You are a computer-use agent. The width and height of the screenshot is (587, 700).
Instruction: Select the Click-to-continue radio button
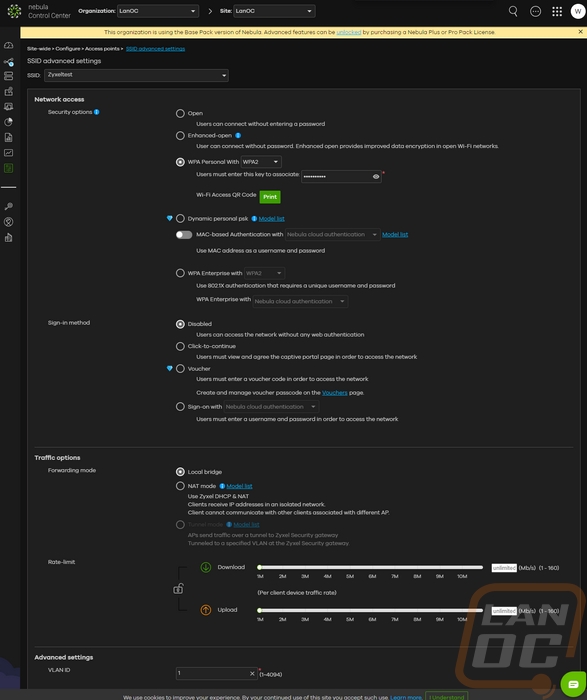pos(180,346)
